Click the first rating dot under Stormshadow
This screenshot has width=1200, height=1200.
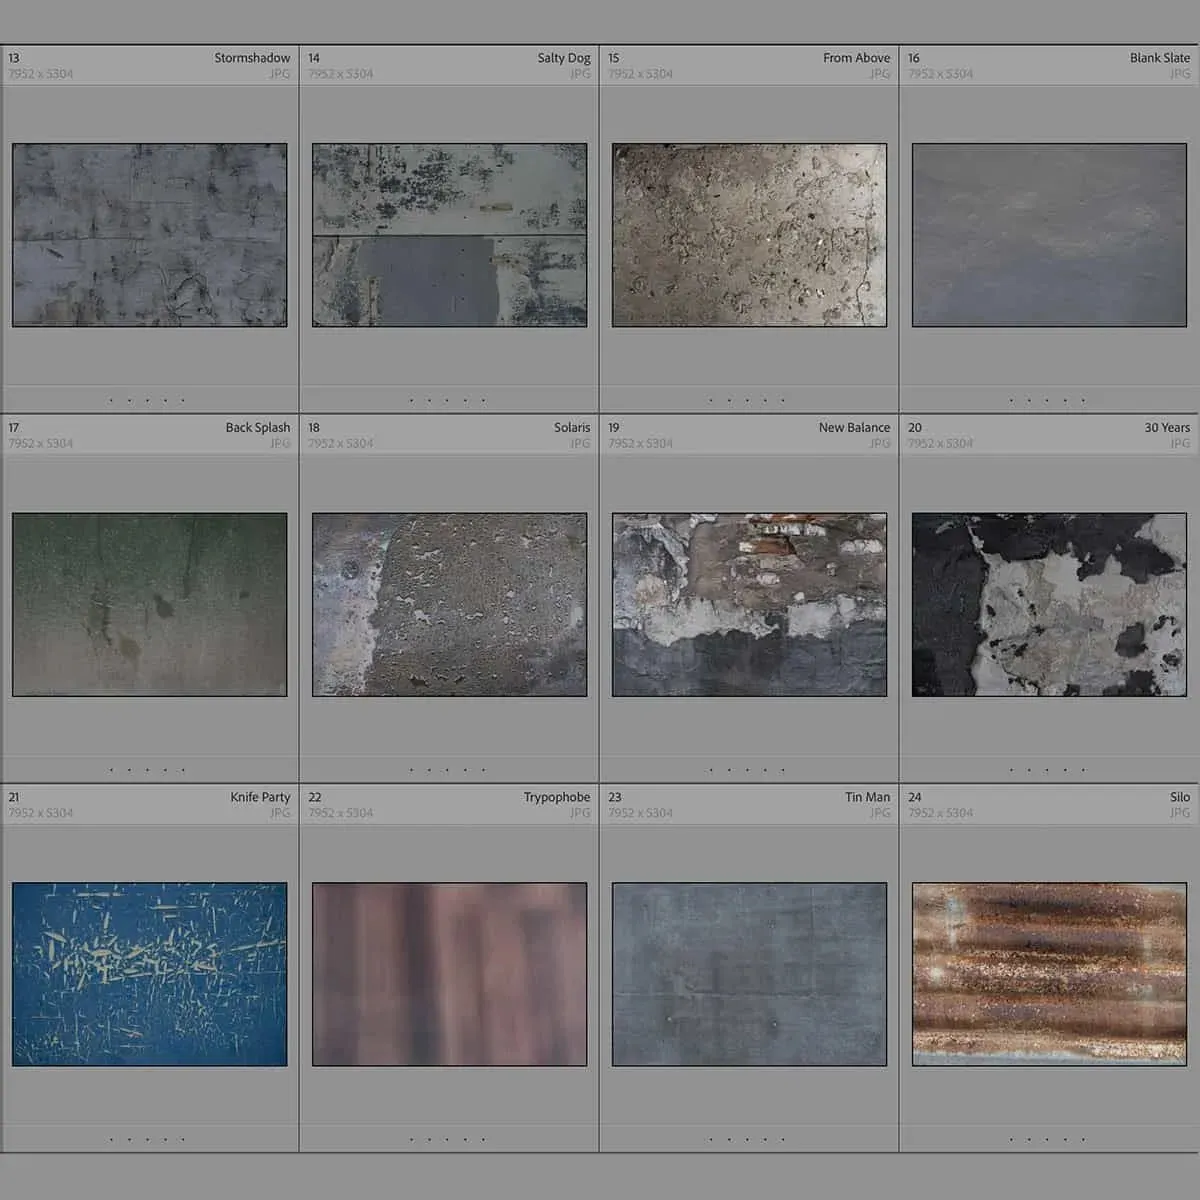point(111,401)
